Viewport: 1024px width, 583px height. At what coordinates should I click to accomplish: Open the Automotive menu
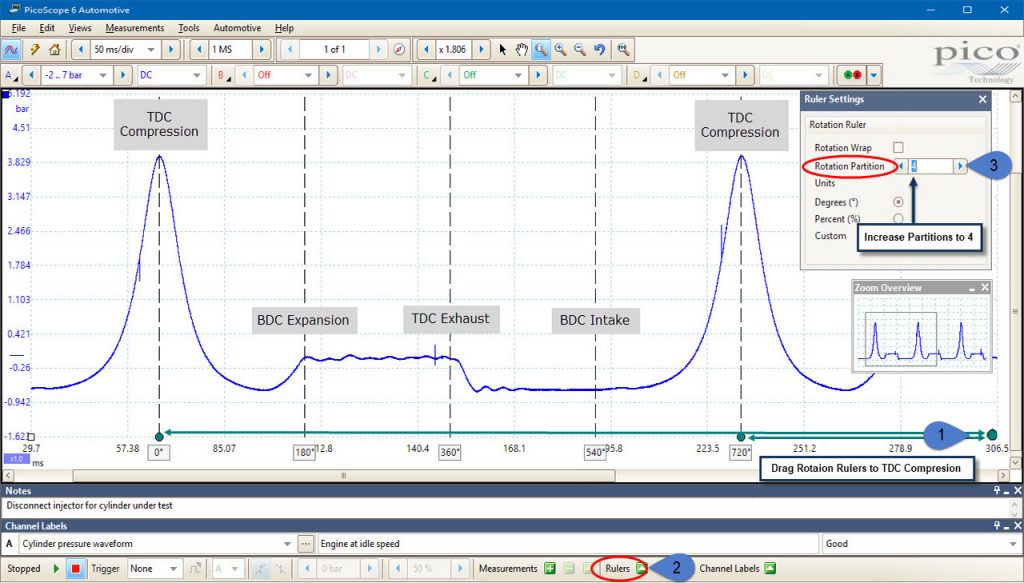tap(237, 28)
